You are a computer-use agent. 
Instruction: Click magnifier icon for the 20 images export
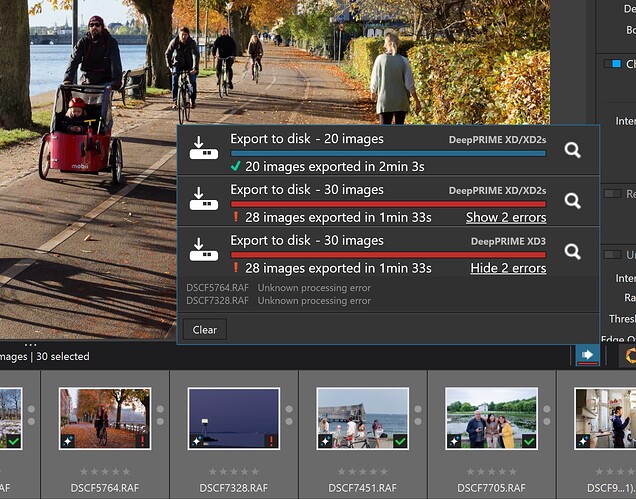click(x=572, y=150)
